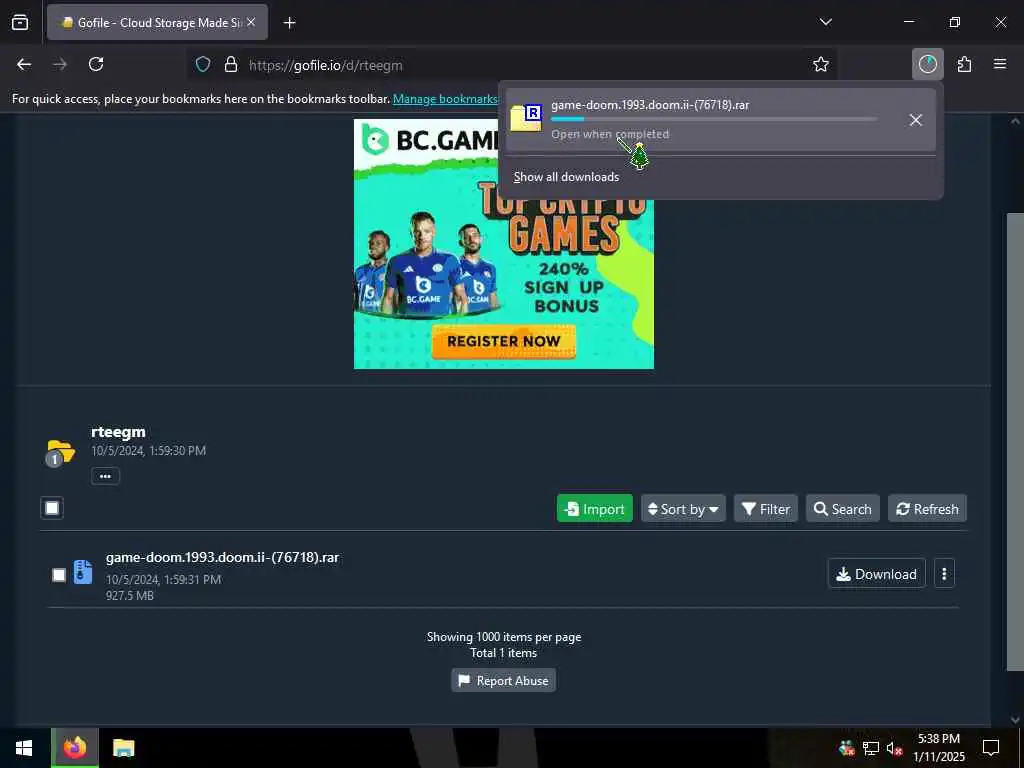Click the rar archive file icon
1024x768 pixels.
coord(83,572)
